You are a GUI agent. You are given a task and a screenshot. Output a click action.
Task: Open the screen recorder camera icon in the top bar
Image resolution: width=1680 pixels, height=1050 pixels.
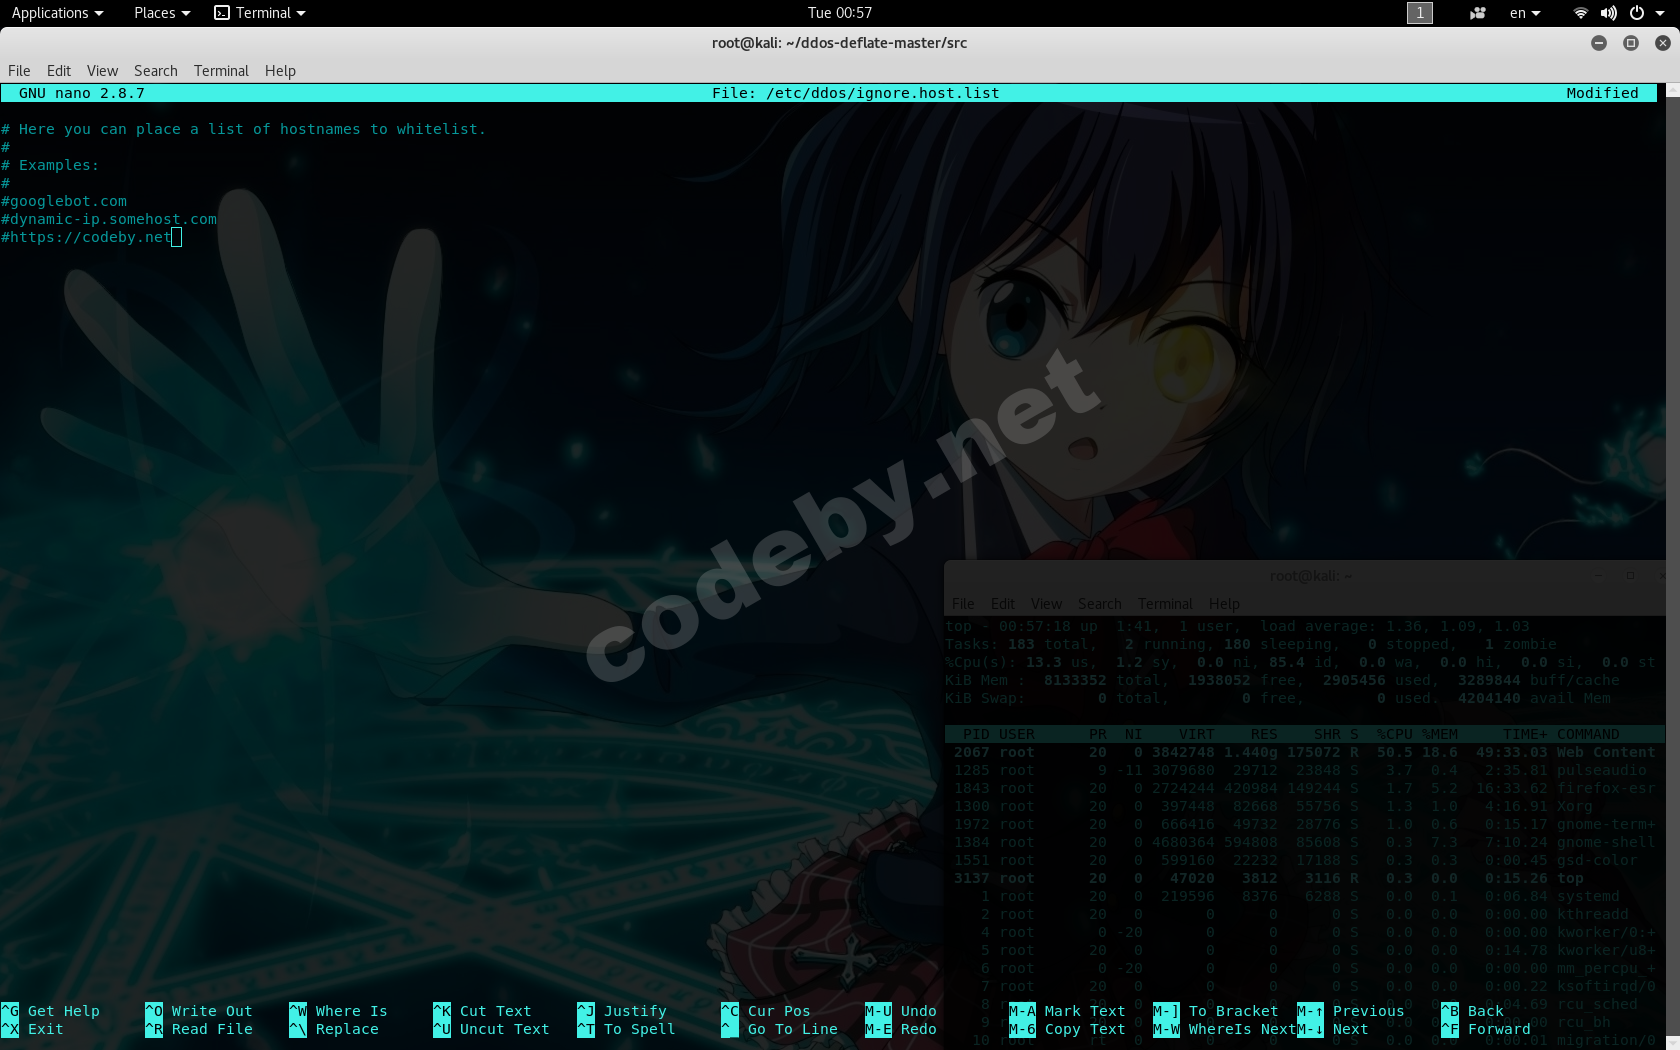(1477, 13)
